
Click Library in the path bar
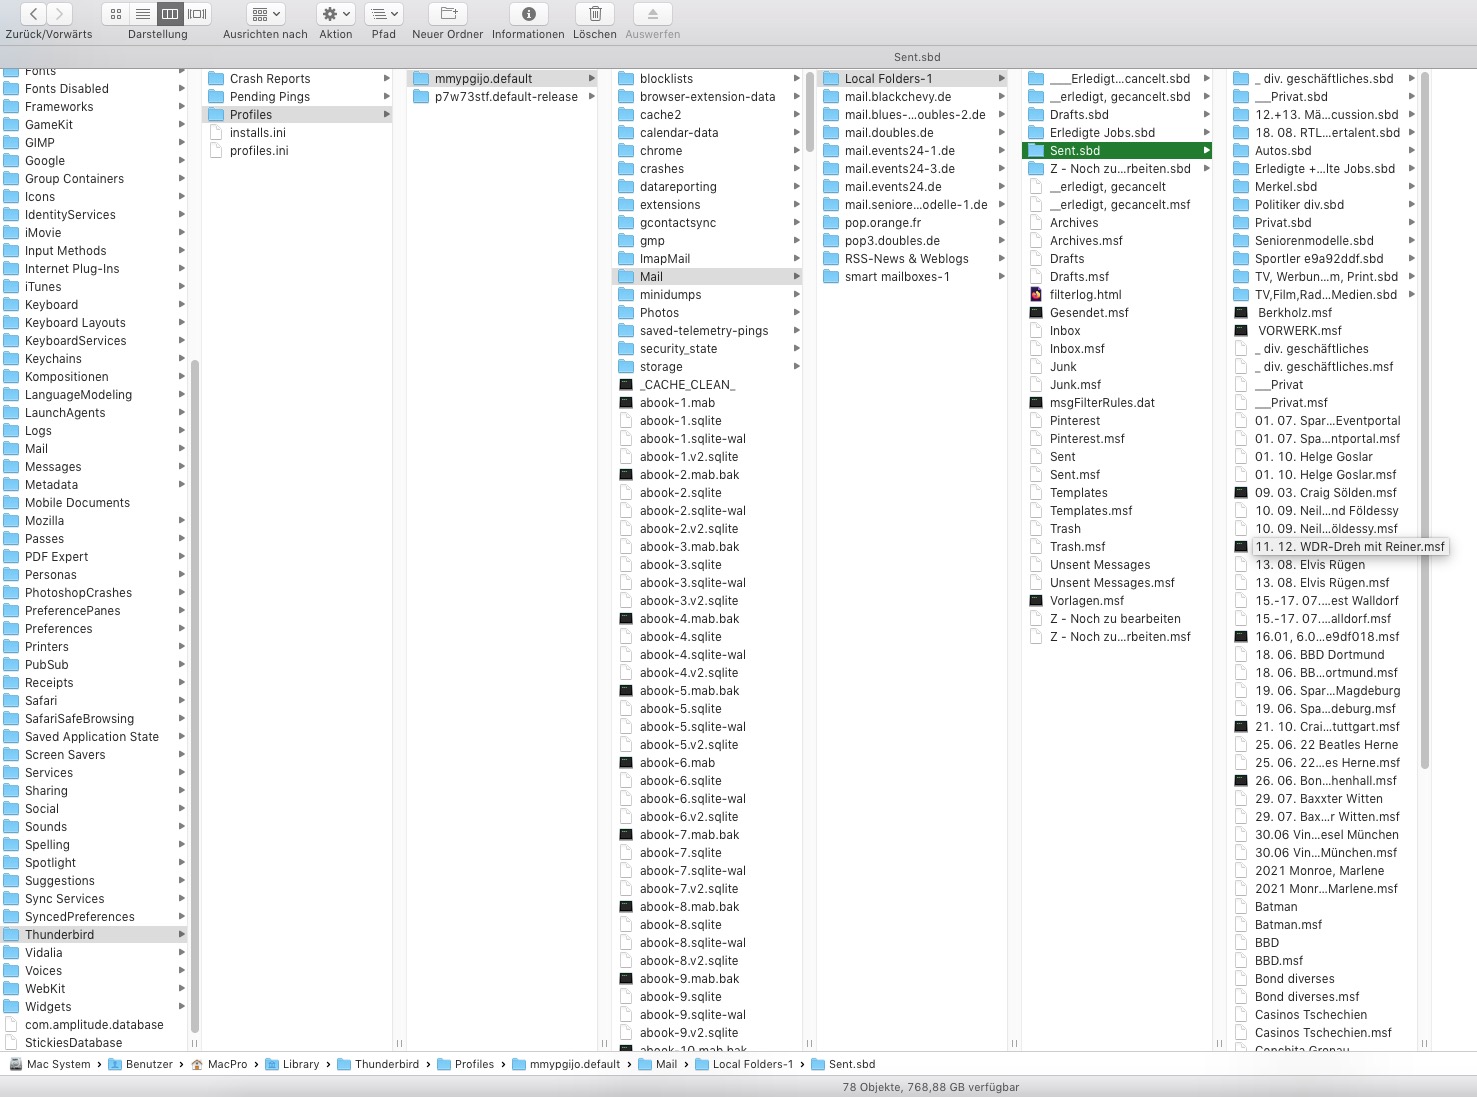300,1064
